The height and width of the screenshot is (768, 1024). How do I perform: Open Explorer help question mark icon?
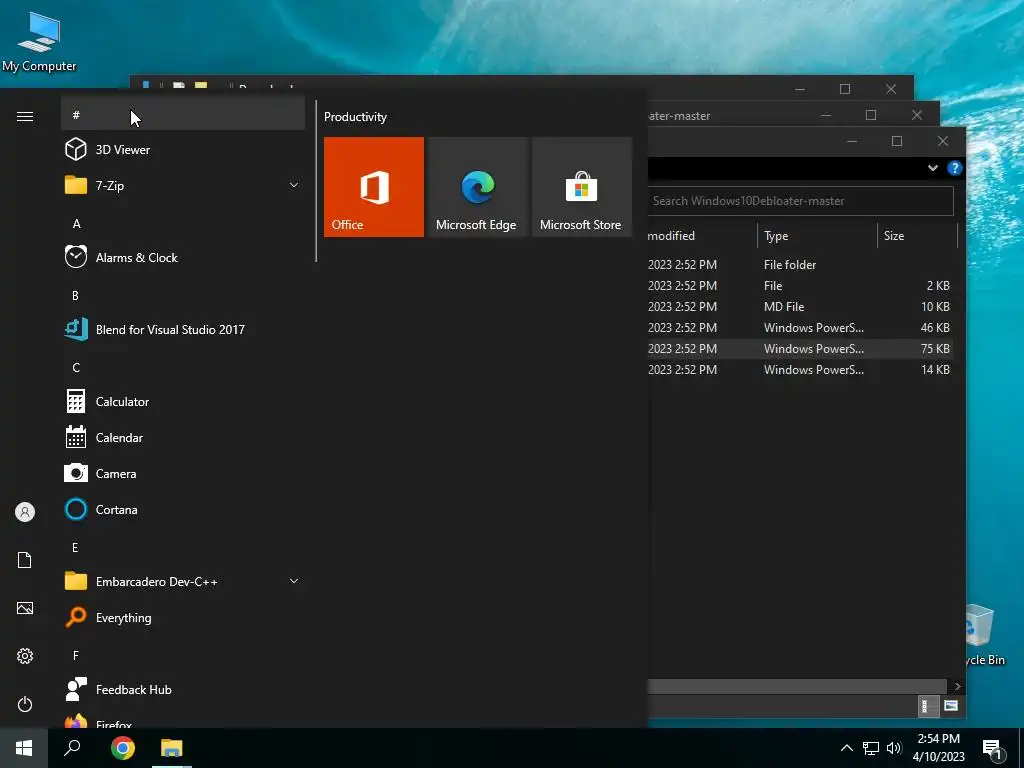point(955,168)
